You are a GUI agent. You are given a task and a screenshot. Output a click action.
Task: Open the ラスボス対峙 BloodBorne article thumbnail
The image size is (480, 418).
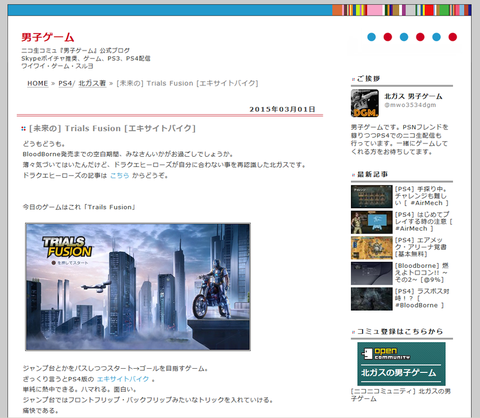(372, 299)
